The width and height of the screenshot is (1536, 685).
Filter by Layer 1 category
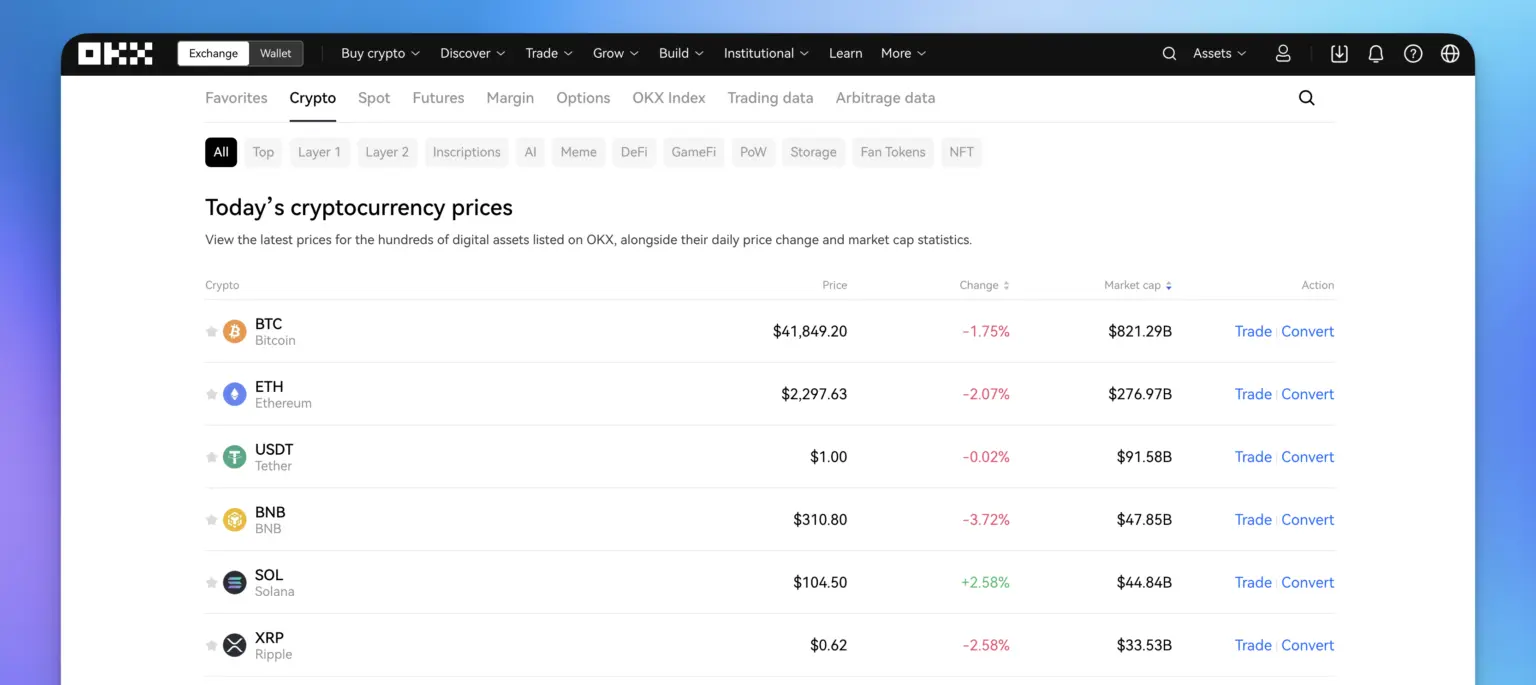pyautogui.click(x=319, y=152)
